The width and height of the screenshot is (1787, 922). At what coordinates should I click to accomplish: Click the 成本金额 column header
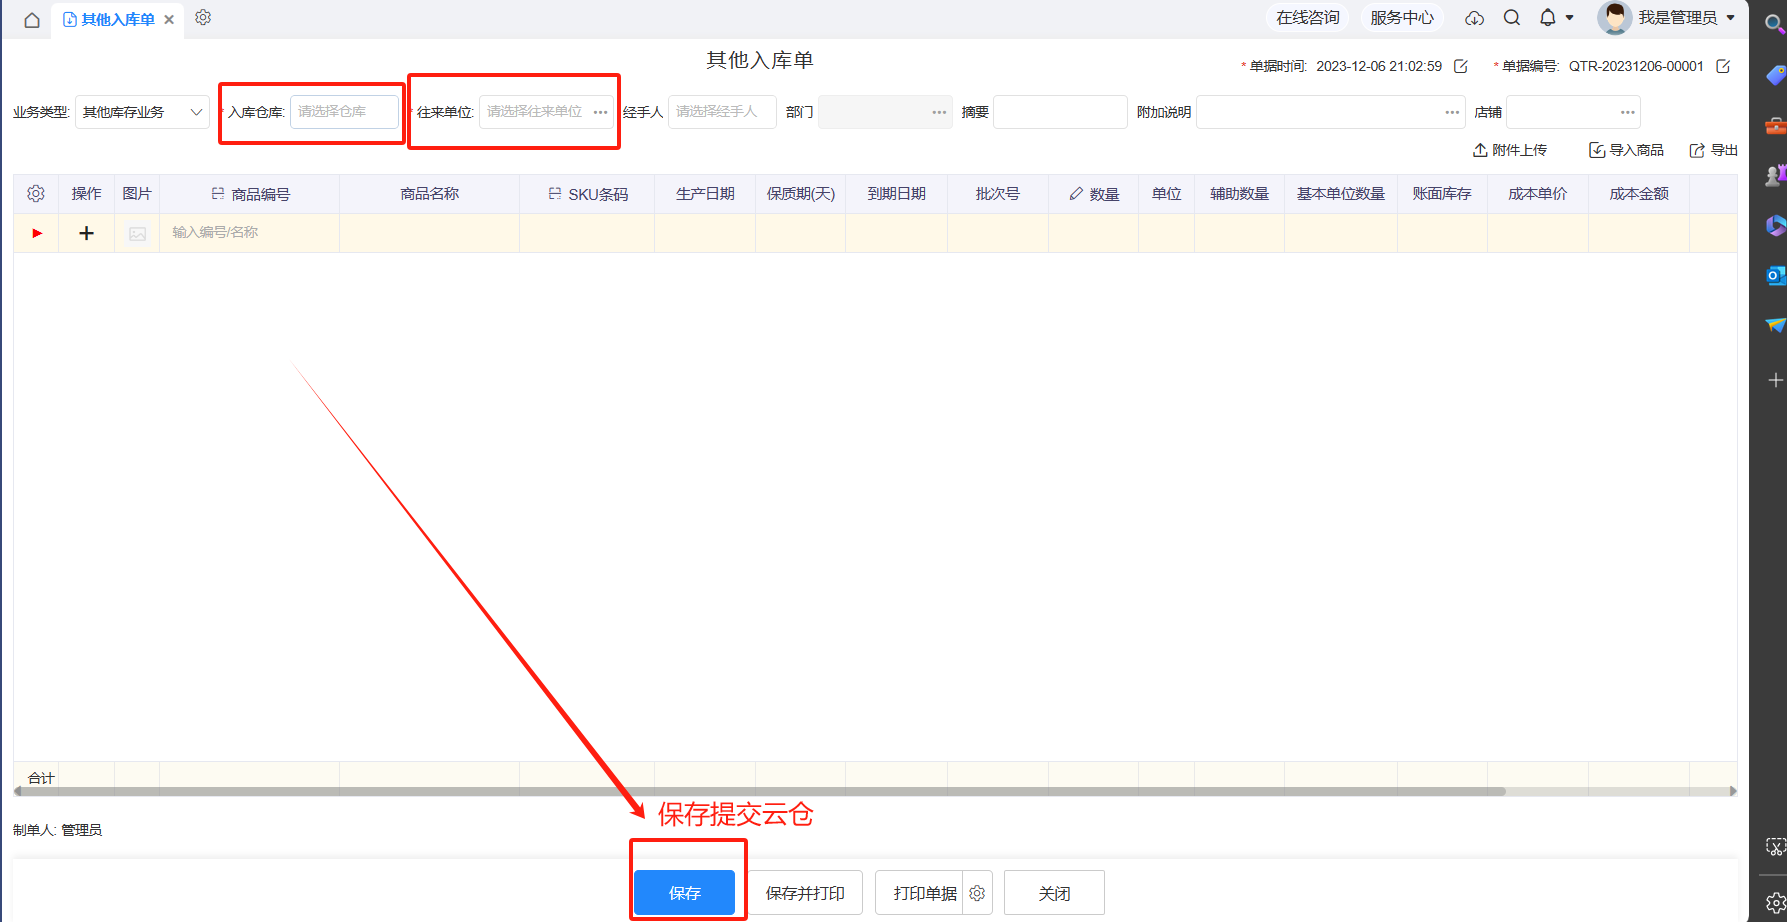1639,194
